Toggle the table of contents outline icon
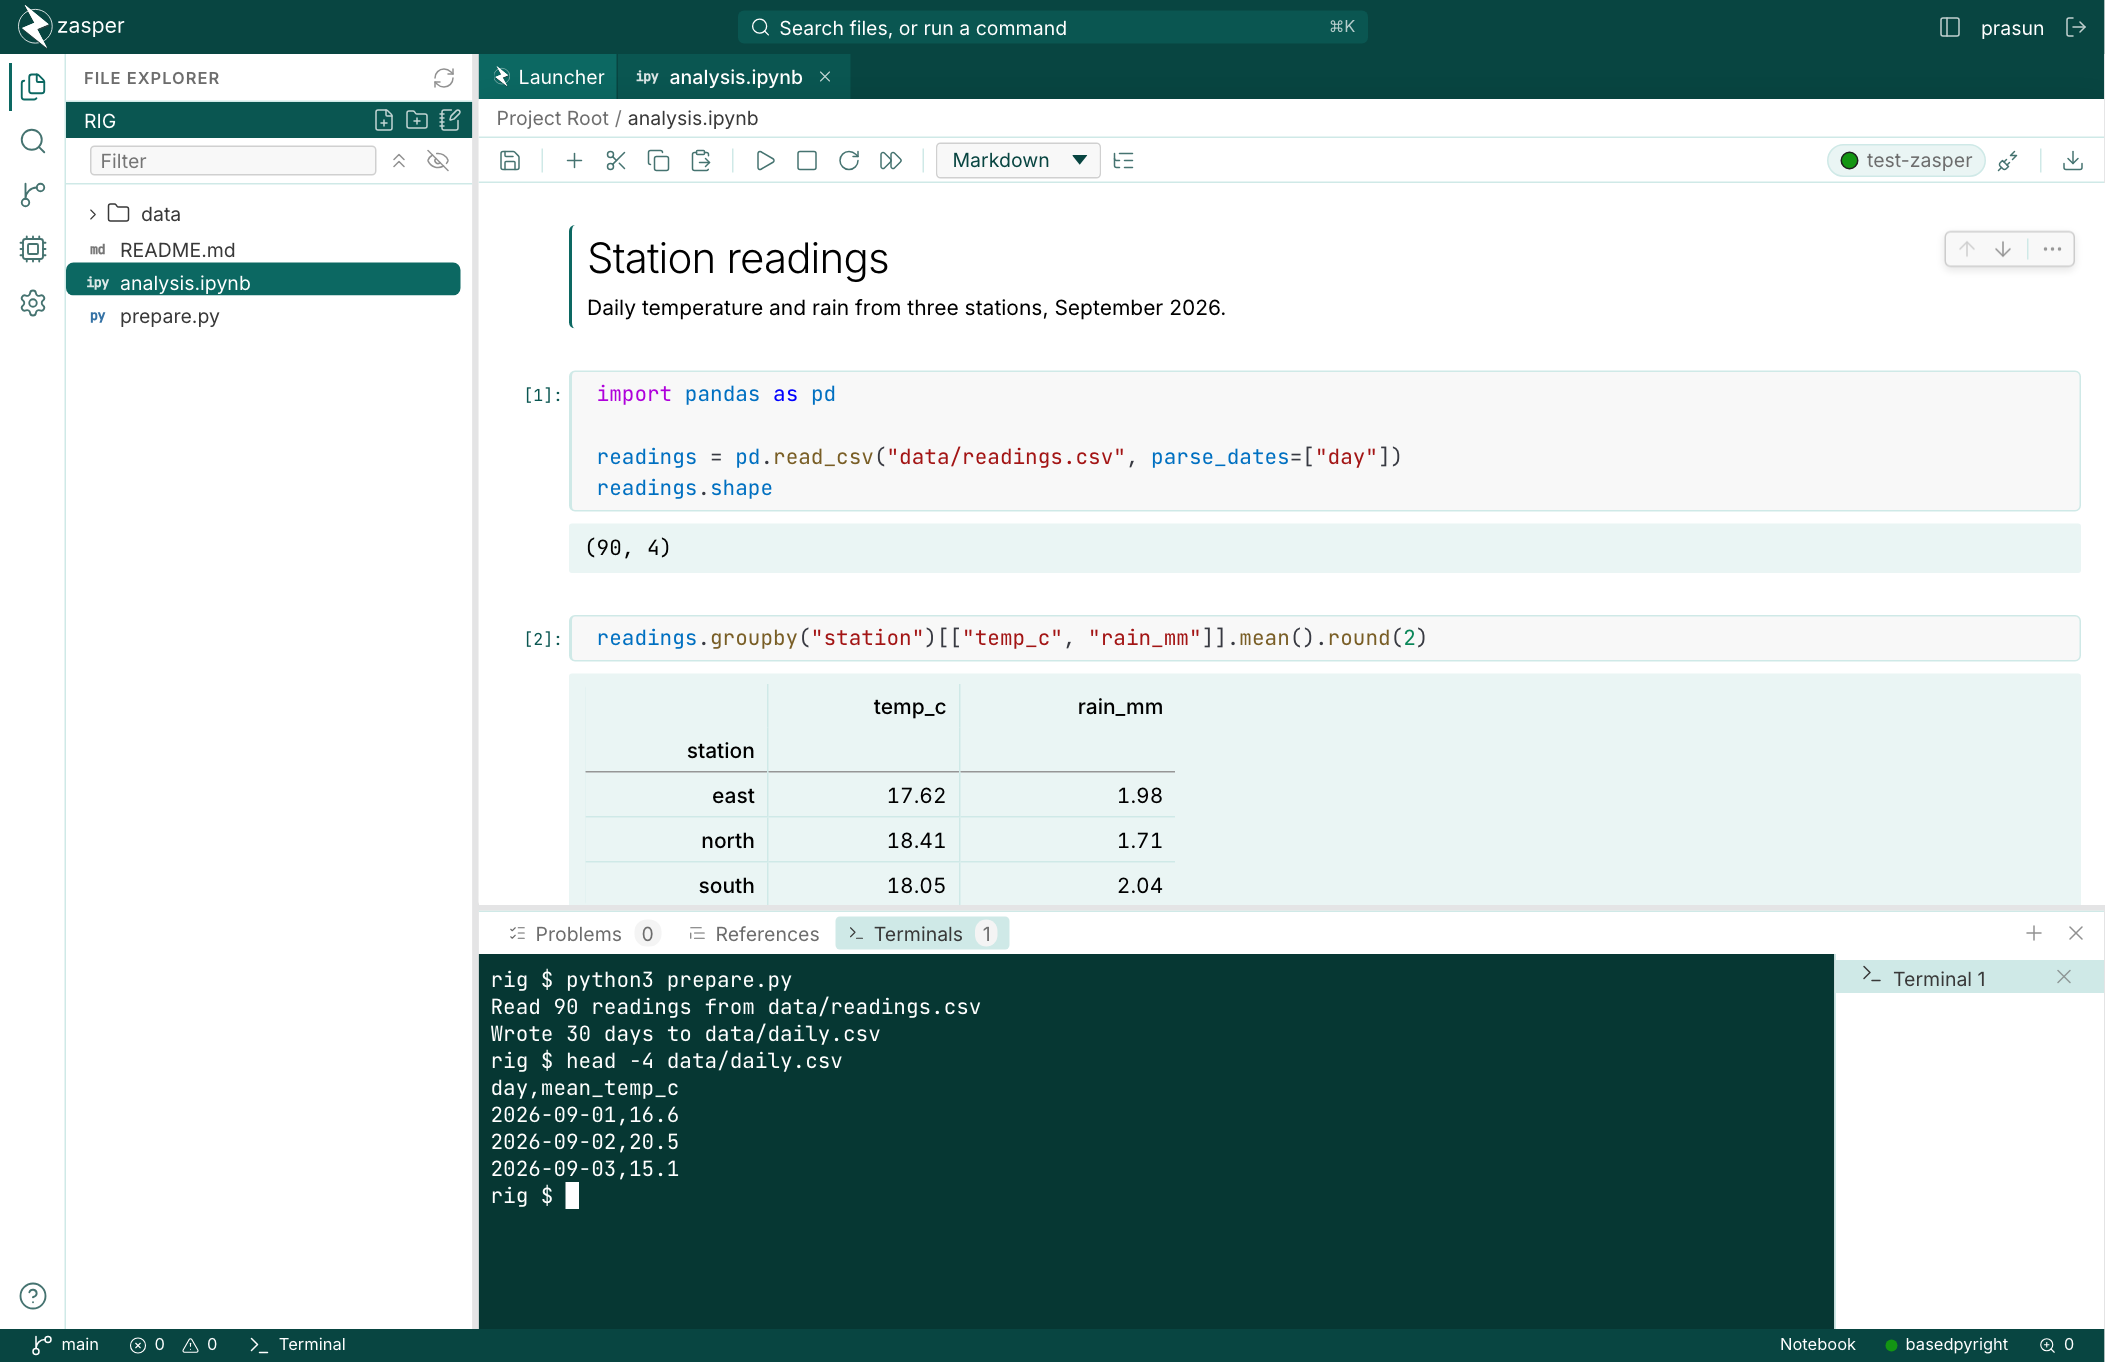Screen dimensions: 2105x1362 point(1124,161)
